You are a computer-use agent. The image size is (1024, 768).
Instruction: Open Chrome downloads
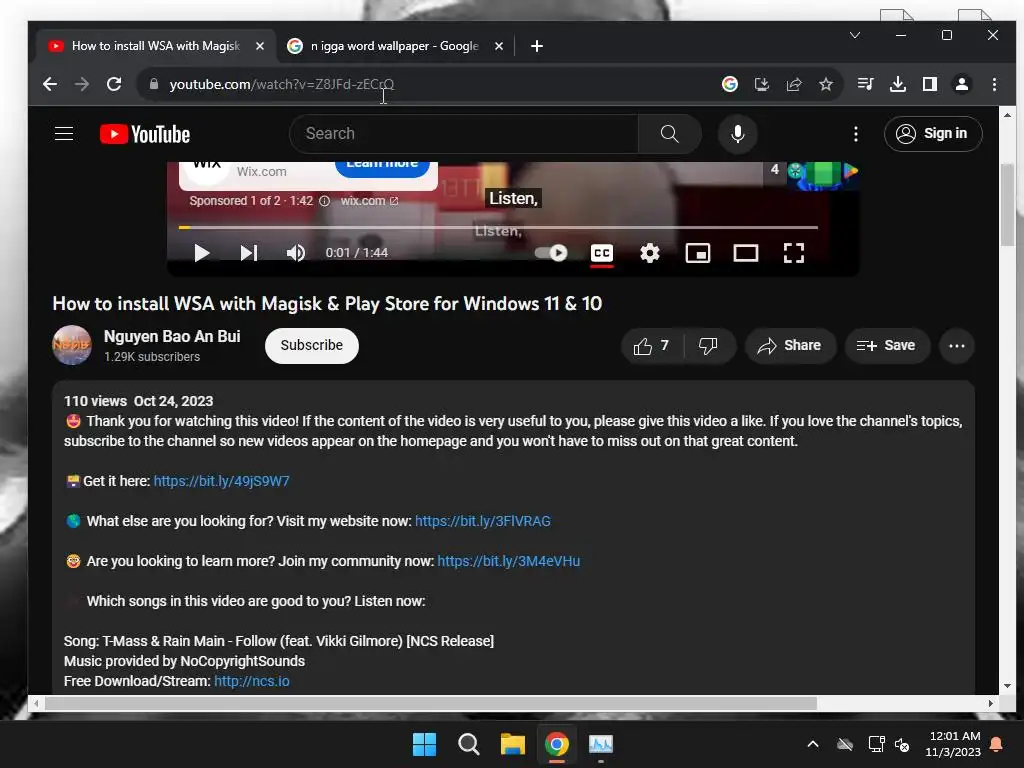(898, 84)
